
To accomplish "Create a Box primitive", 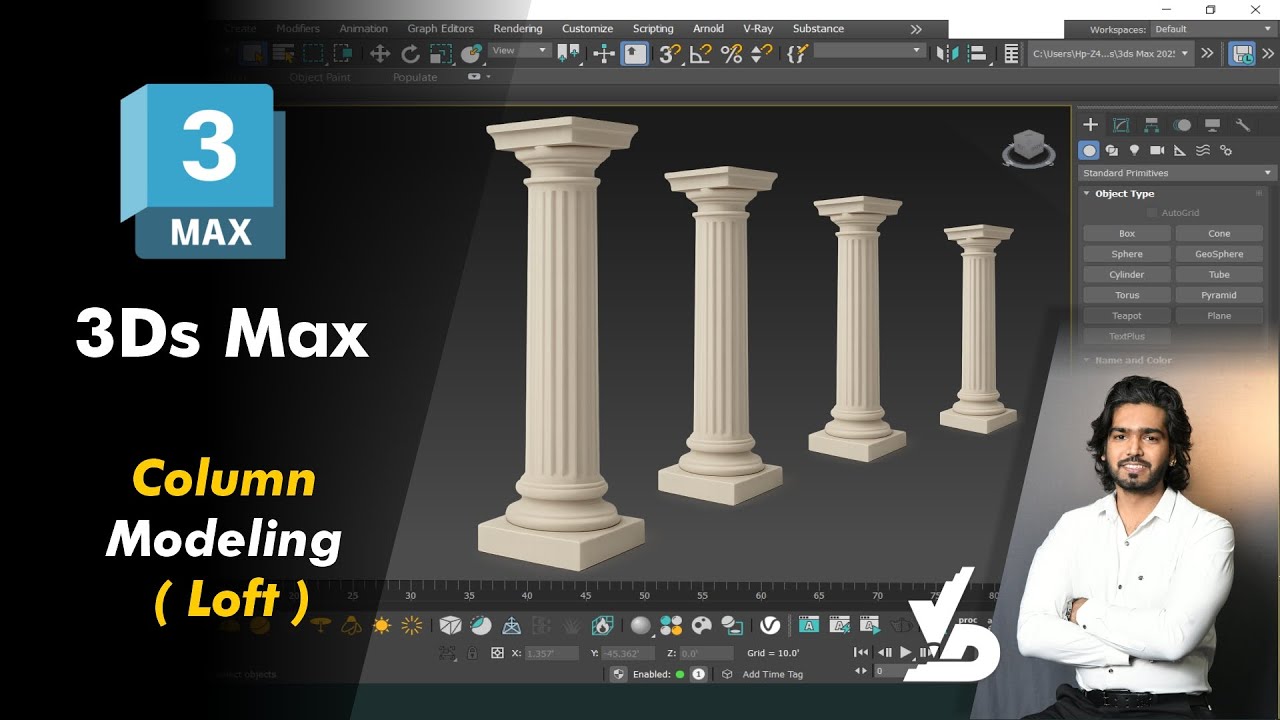I will tap(1127, 234).
